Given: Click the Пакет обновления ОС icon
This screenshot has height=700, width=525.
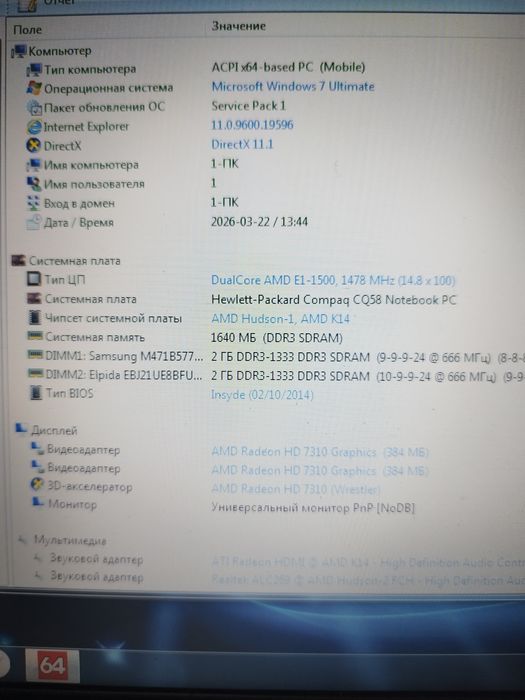Looking at the screenshot, I should (x=34, y=108).
